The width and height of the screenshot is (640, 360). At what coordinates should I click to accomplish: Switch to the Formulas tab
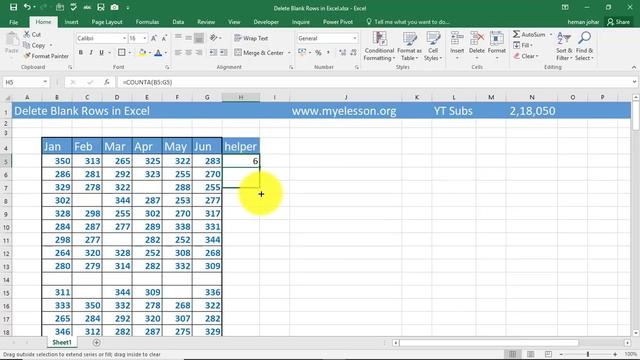(147, 22)
